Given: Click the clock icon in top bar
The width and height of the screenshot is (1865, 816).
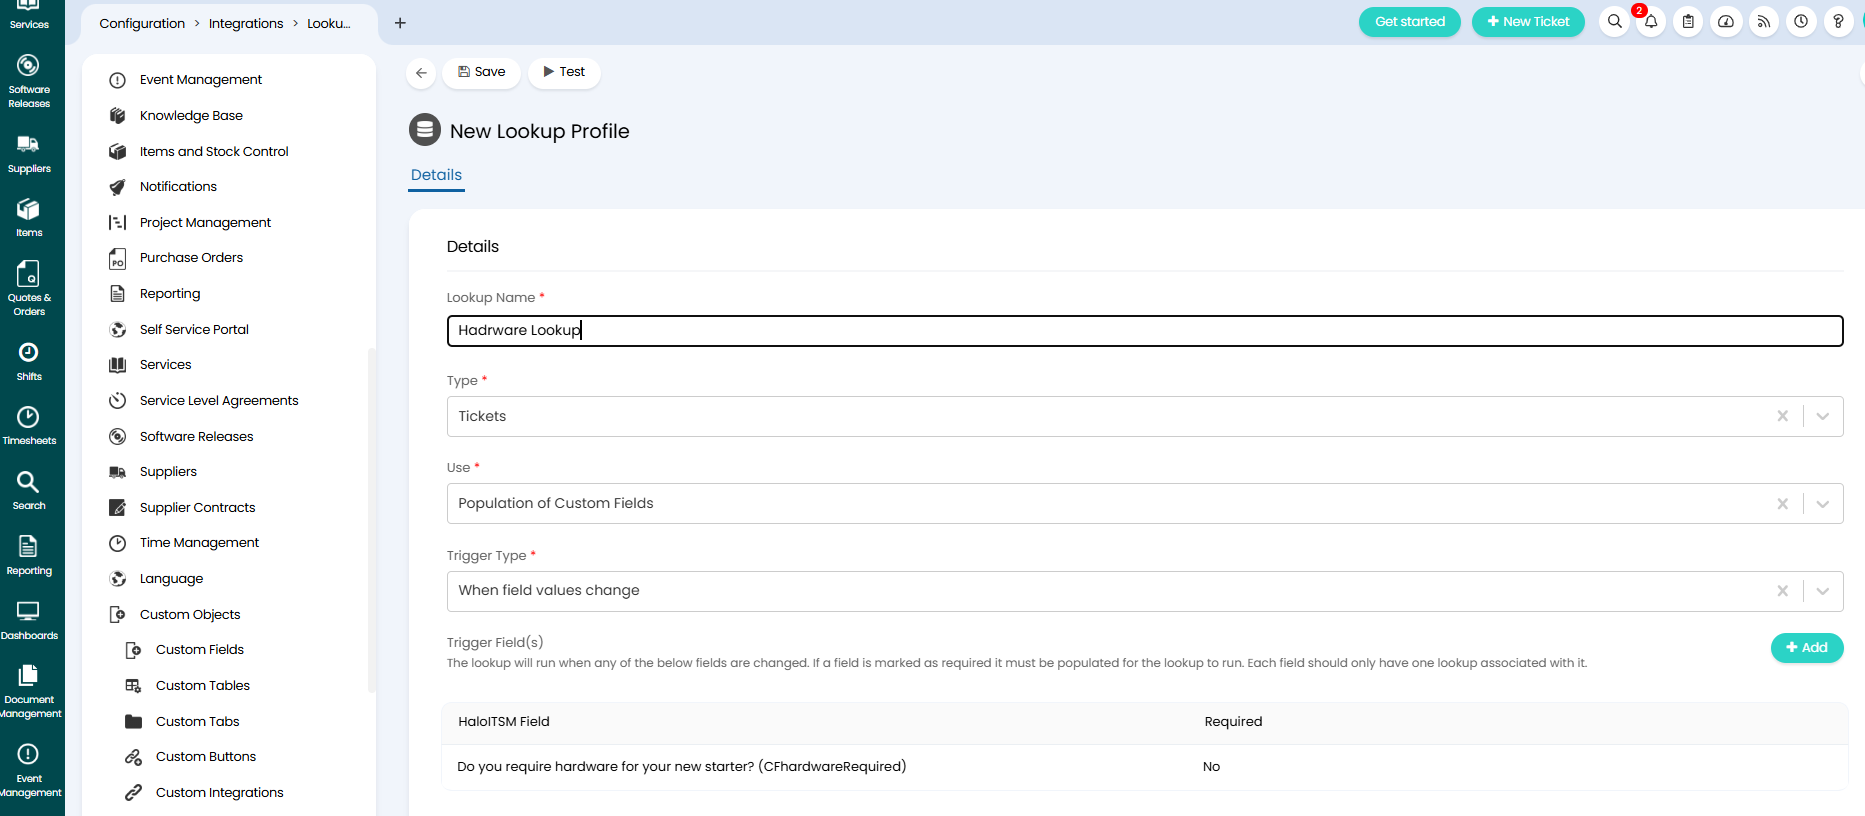Looking at the screenshot, I should pyautogui.click(x=1801, y=22).
